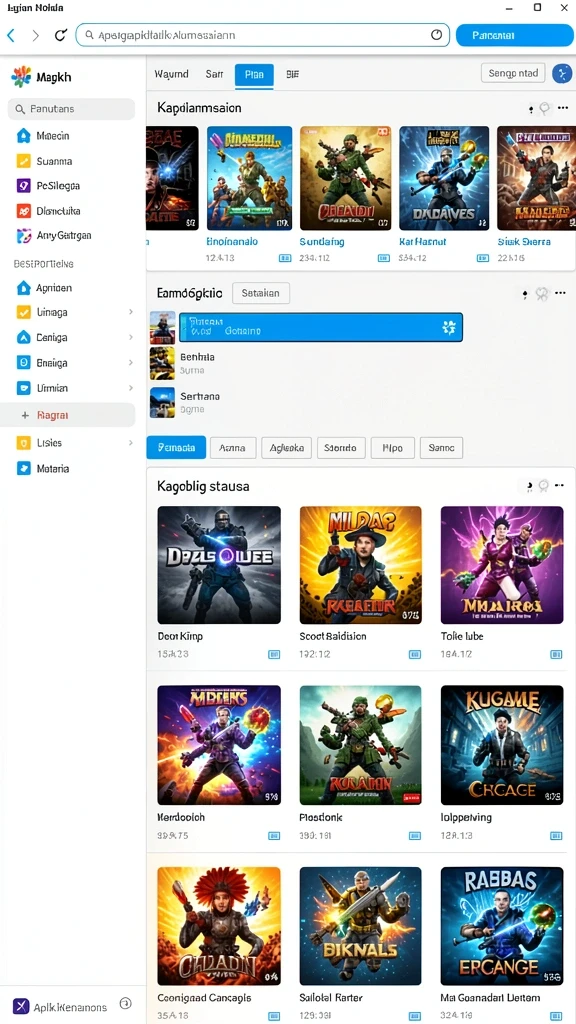The width and height of the screenshot is (576, 1024).
Task: Expand the Lisies sidebar chevron
Action: [131, 443]
